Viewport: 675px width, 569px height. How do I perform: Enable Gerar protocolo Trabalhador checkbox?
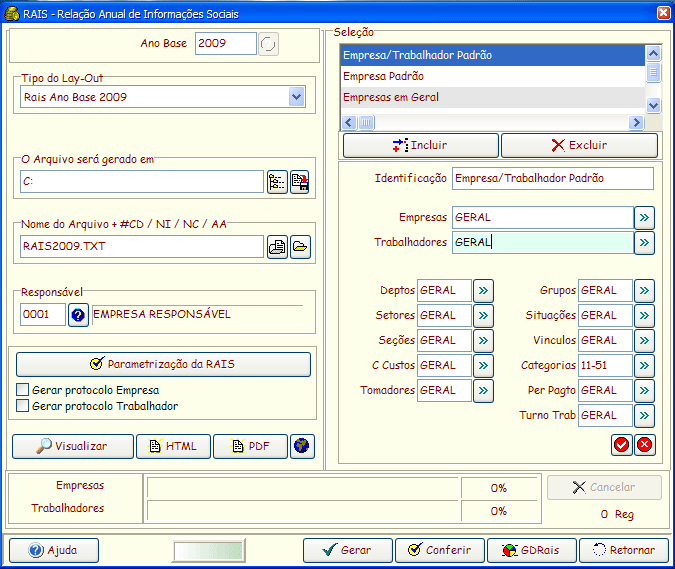22,406
